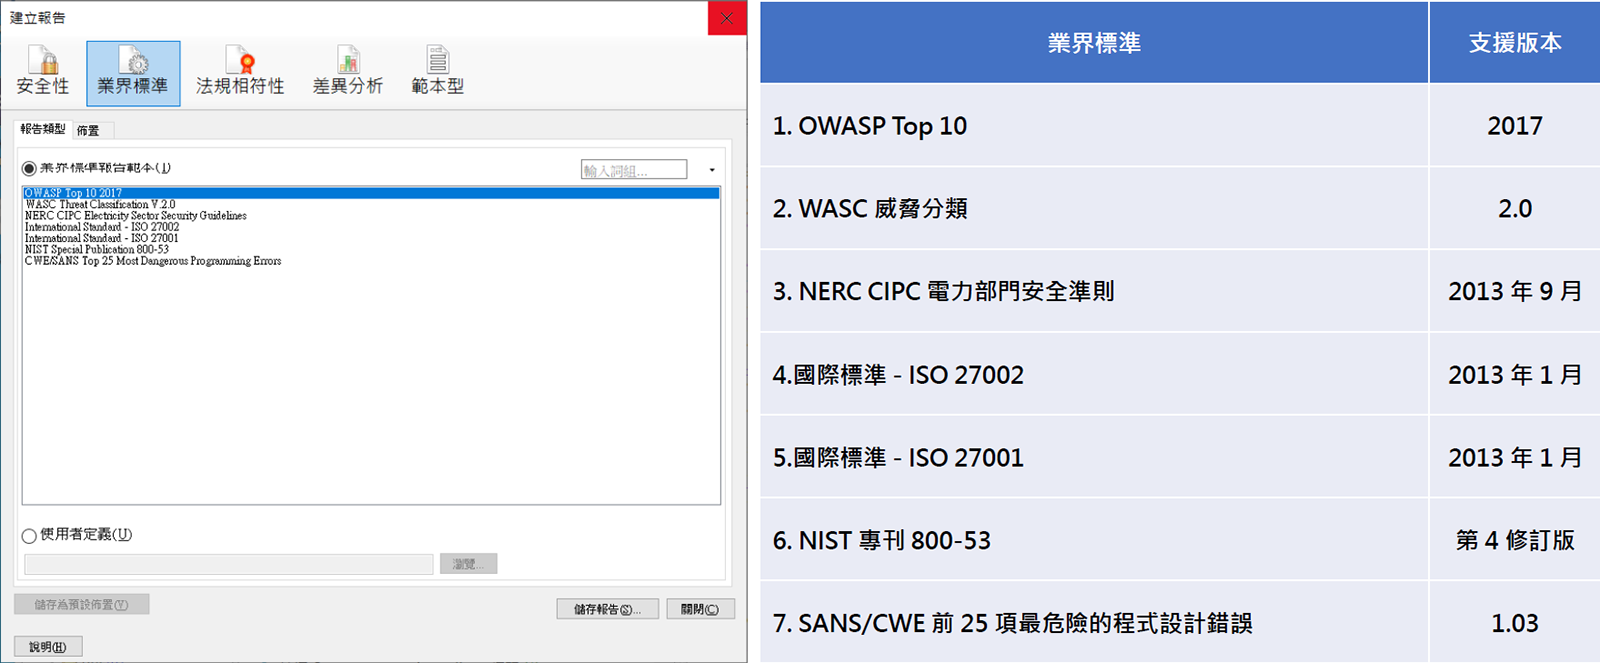Click the 支援版本 table header

[x=1515, y=42]
